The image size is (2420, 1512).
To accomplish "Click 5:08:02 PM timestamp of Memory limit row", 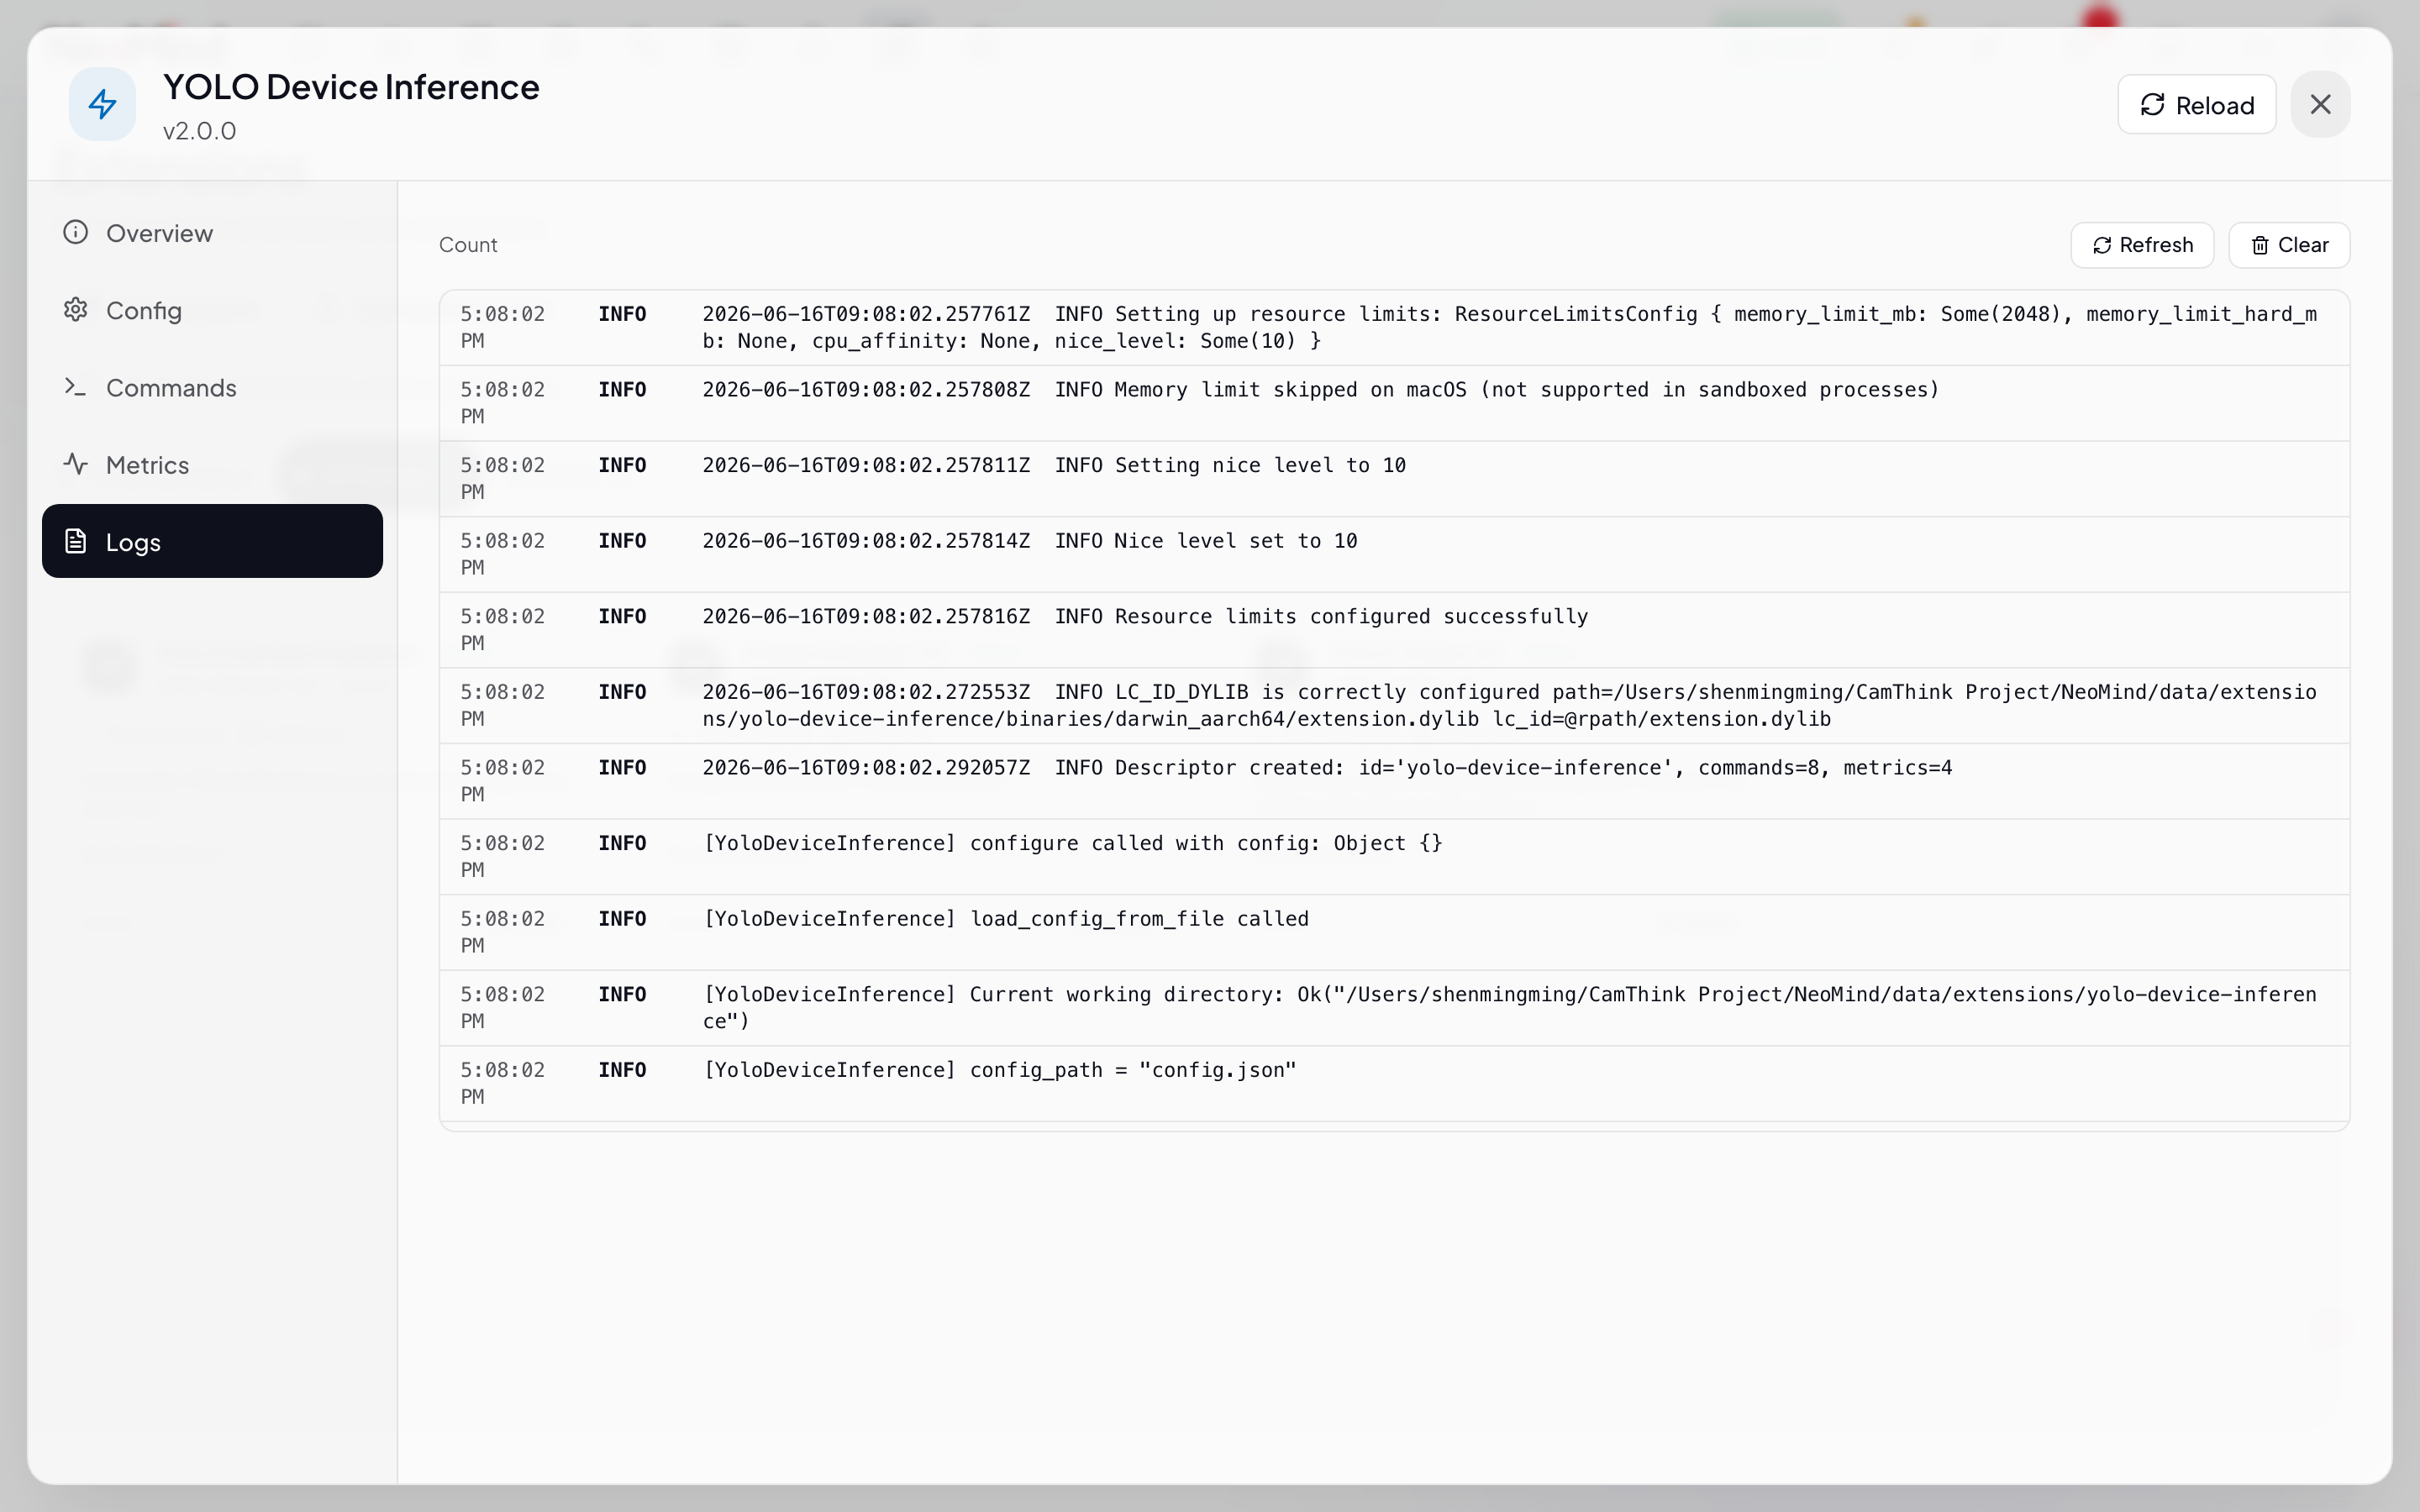I will [x=502, y=403].
